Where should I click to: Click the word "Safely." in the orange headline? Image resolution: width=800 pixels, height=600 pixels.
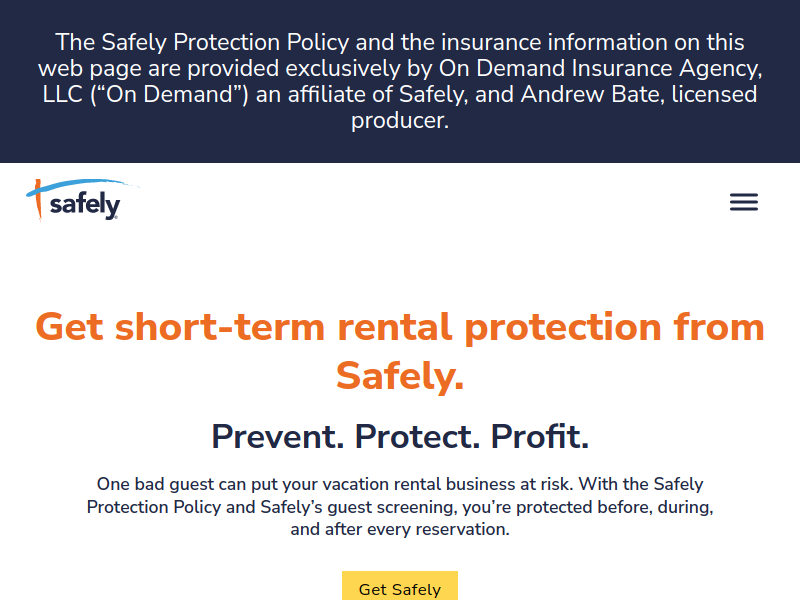(x=400, y=376)
